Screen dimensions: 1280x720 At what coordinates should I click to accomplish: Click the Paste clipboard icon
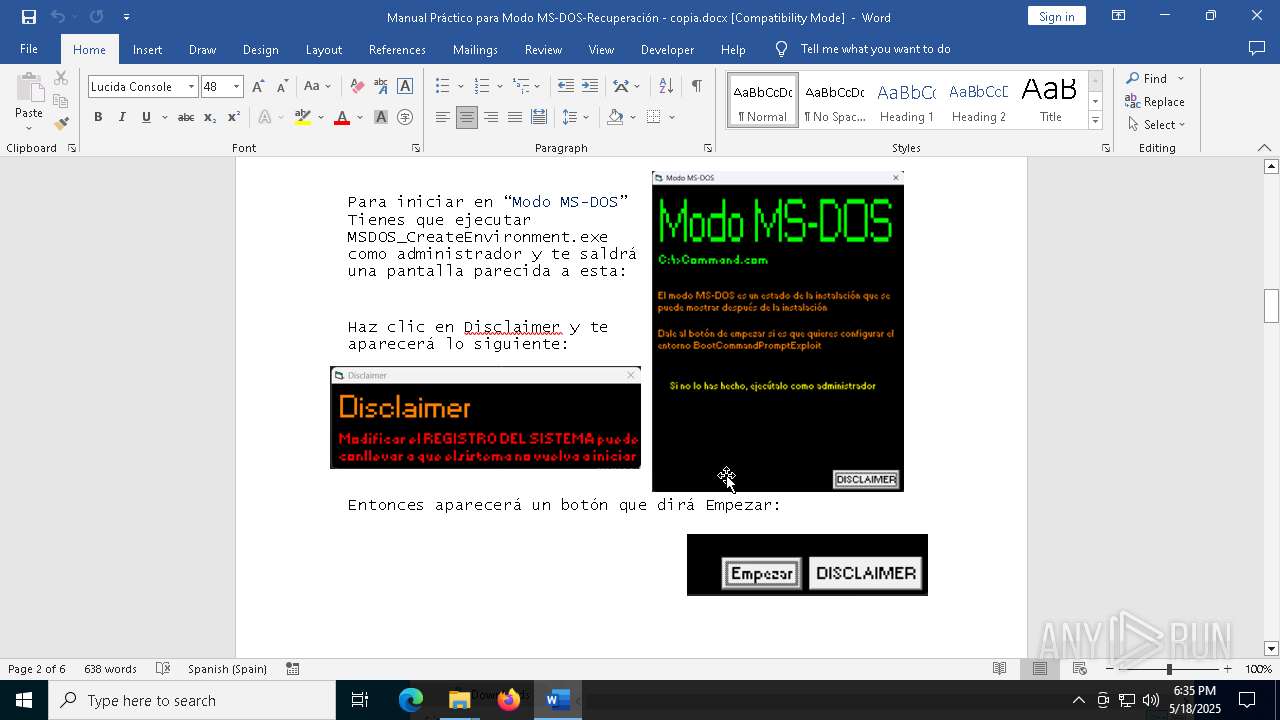pyautogui.click(x=29, y=88)
